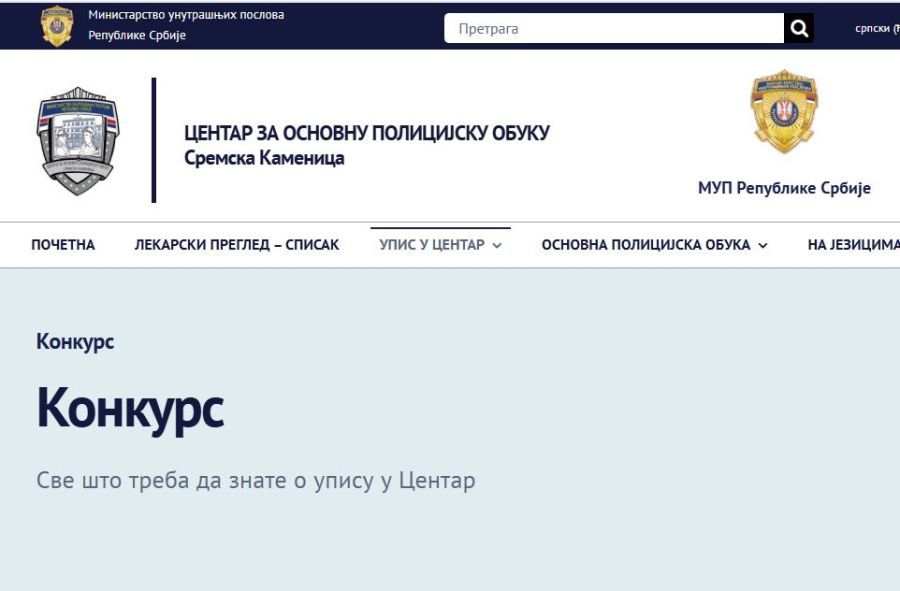This screenshot has width=900, height=591.
Task: Click the gold MUP Republike Srbije badge
Action: pos(784,111)
